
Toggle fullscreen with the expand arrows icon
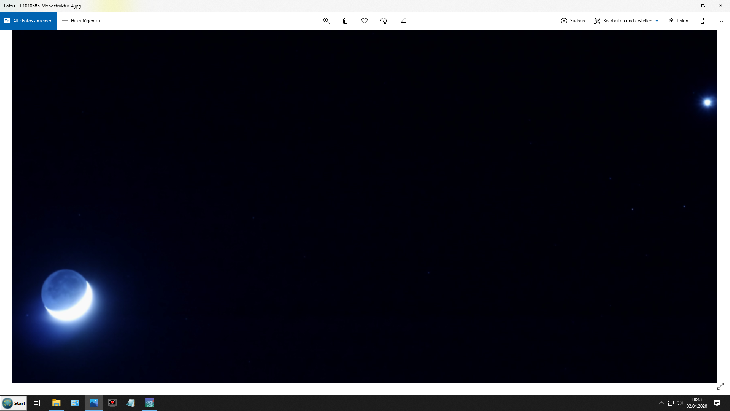720,386
